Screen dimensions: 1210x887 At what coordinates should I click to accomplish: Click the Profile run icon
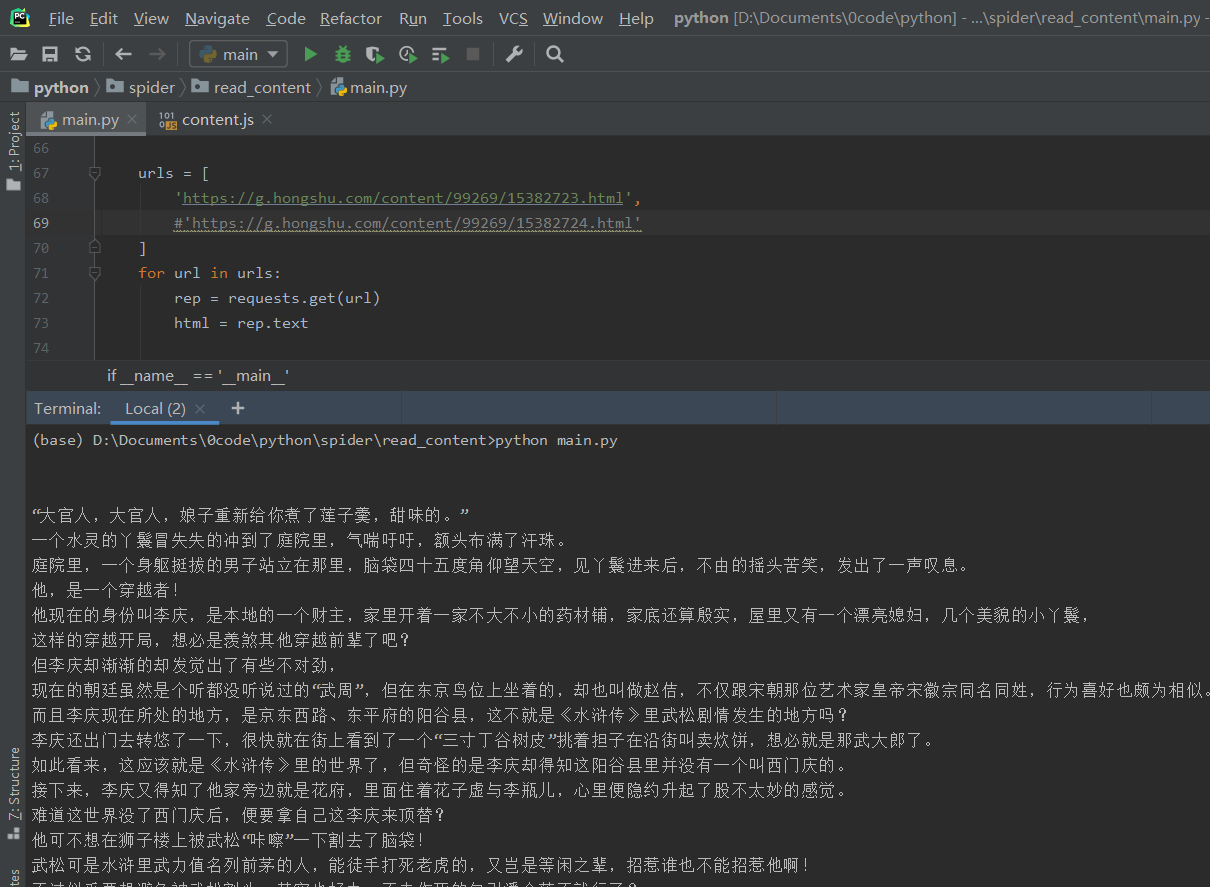[x=407, y=54]
